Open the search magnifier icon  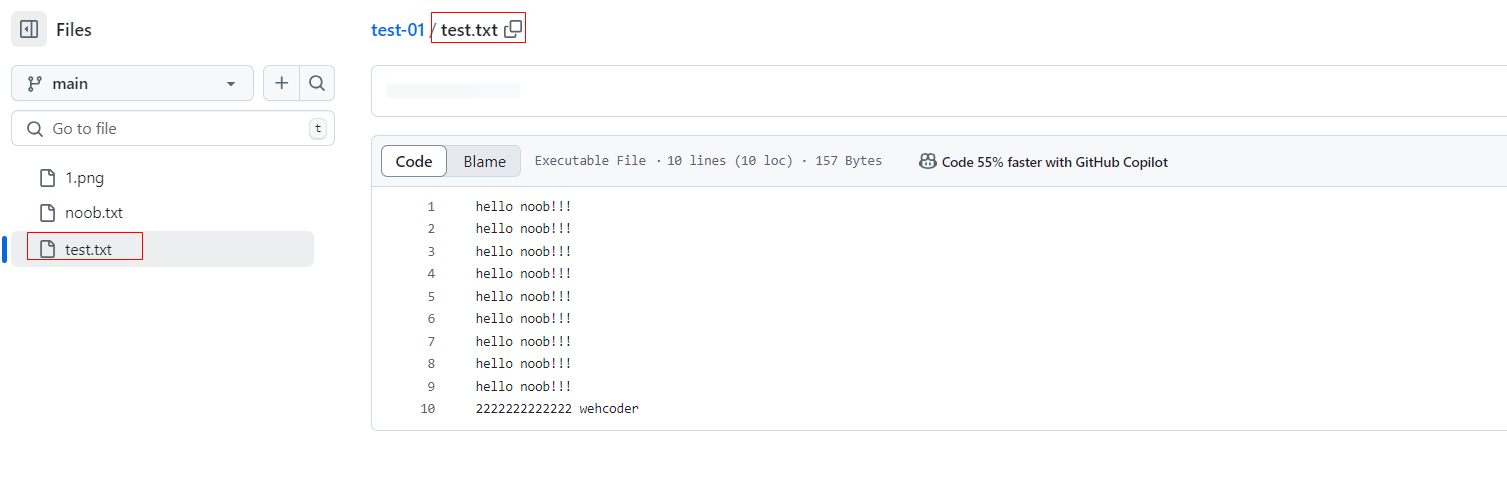pyautogui.click(x=317, y=84)
